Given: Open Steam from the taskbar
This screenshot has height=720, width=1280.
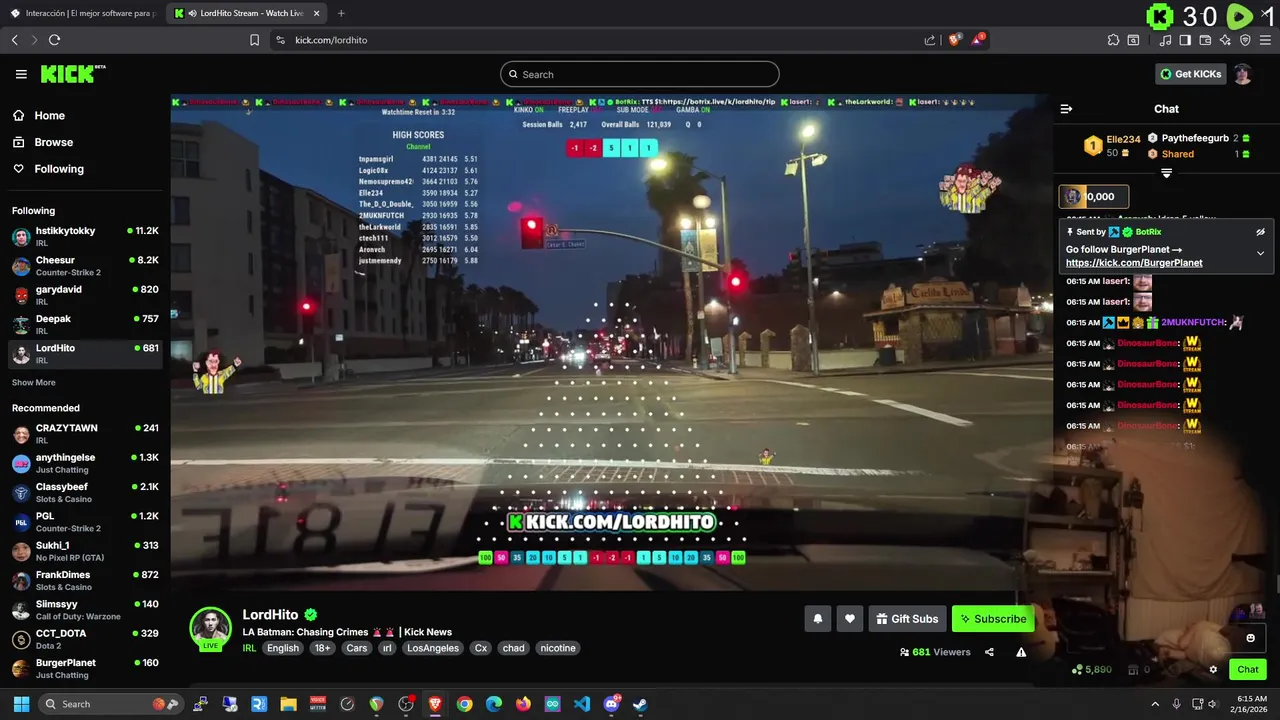Looking at the screenshot, I should [640, 704].
